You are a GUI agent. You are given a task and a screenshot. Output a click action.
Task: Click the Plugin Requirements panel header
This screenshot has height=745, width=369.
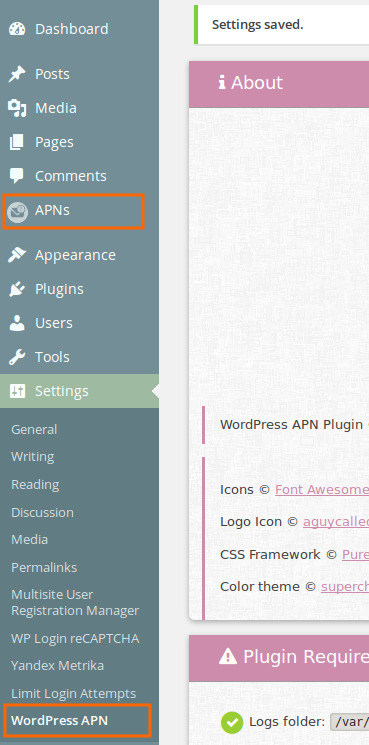[x=279, y=658]
